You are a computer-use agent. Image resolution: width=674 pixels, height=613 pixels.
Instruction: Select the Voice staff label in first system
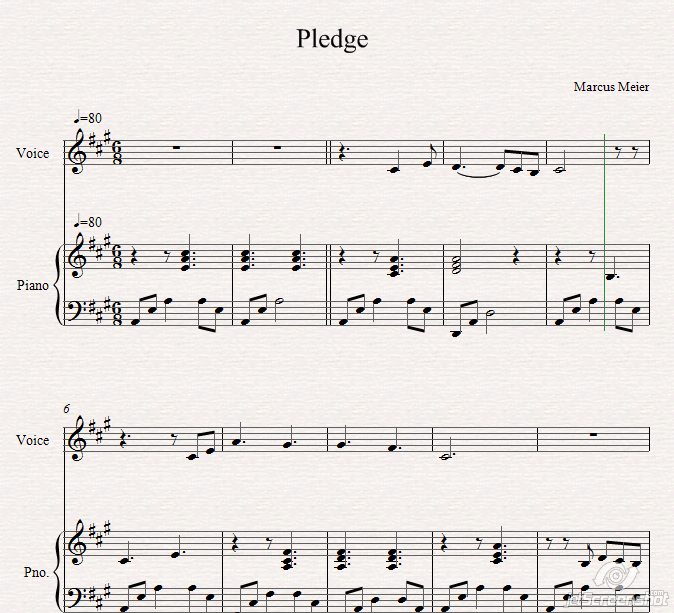[x=33, y=153]
